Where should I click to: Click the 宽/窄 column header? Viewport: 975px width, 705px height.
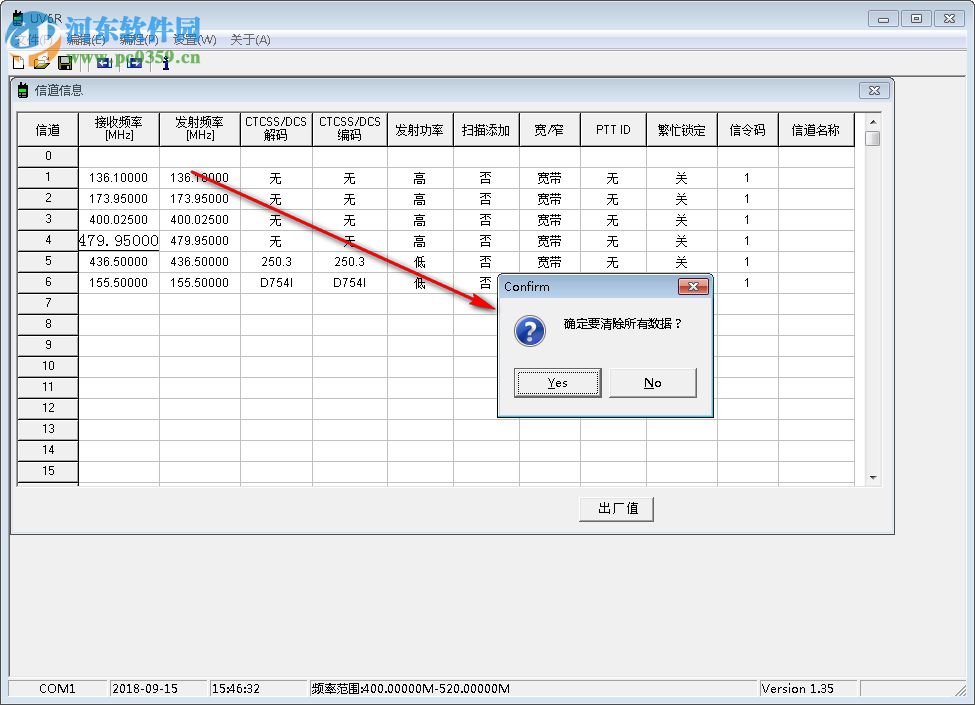point(550,129)
